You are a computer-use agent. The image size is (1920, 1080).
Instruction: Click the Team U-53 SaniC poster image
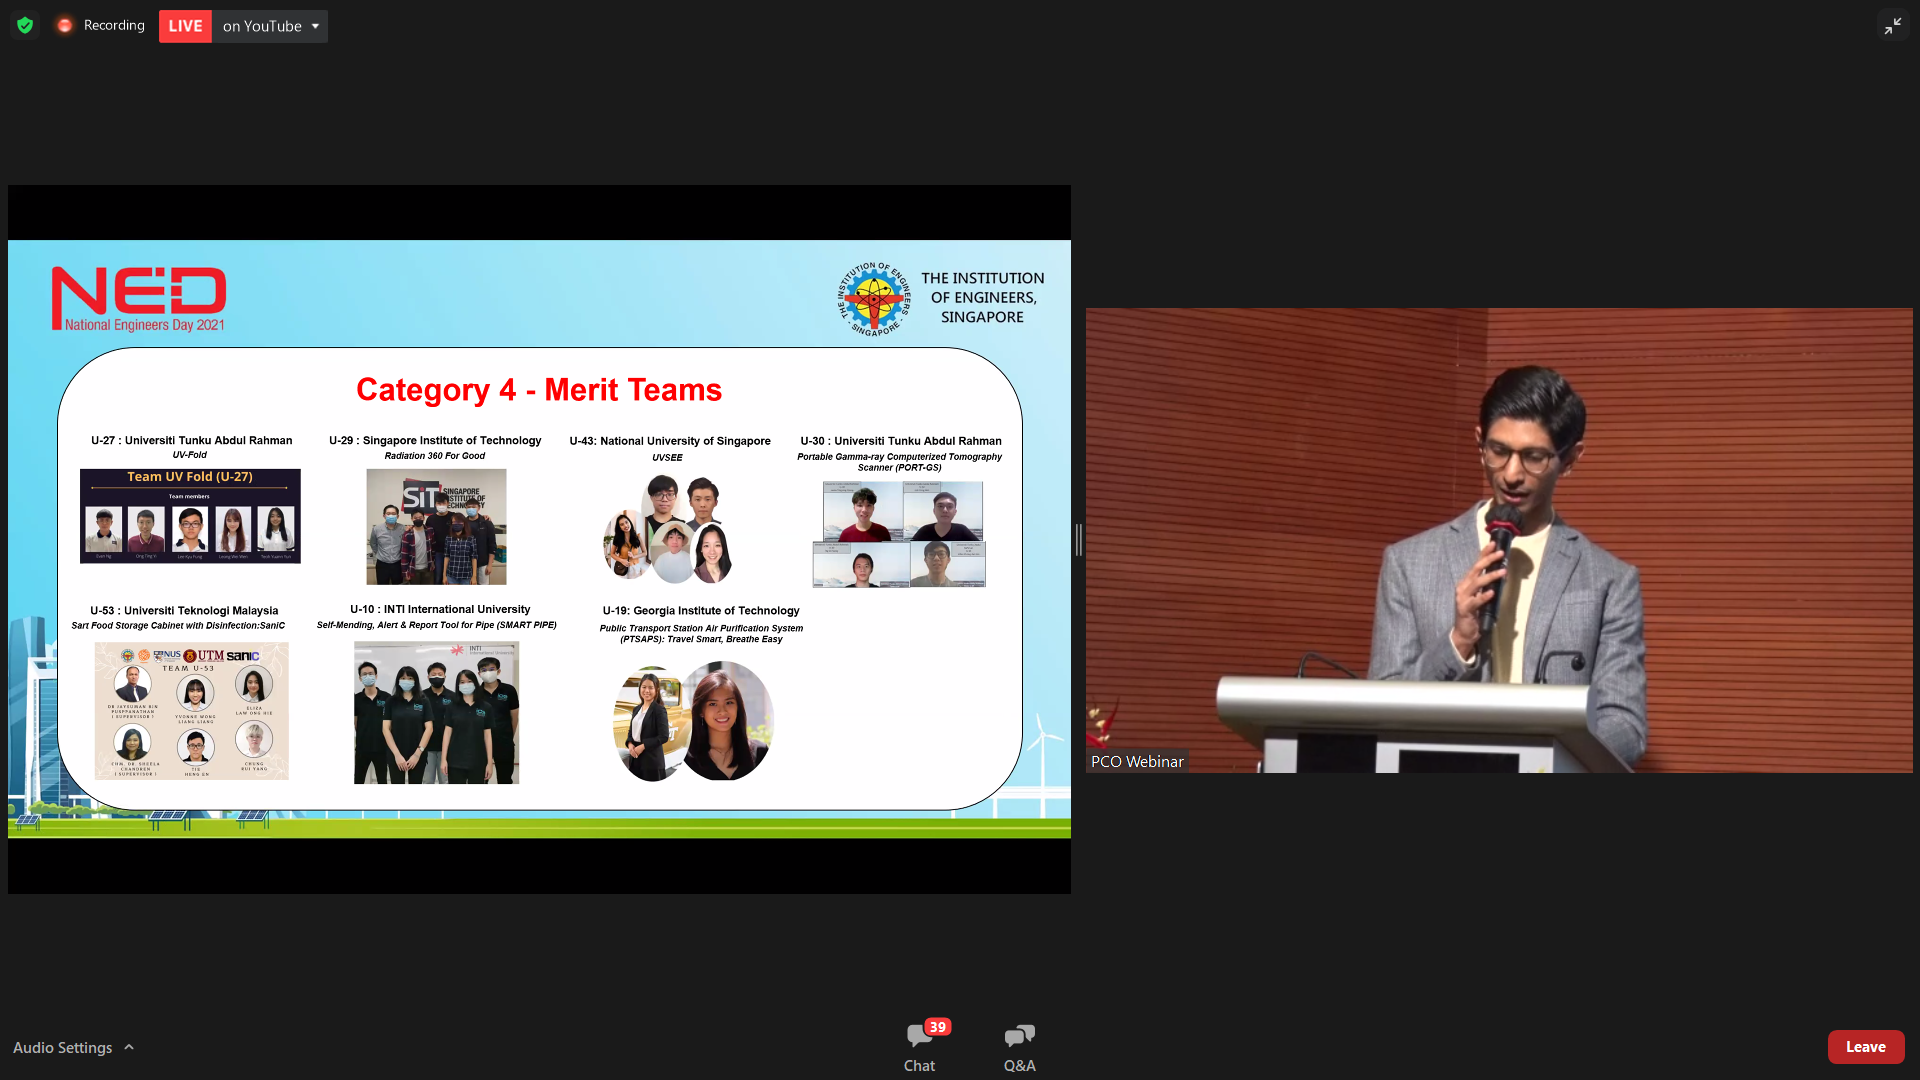(191, 711)
